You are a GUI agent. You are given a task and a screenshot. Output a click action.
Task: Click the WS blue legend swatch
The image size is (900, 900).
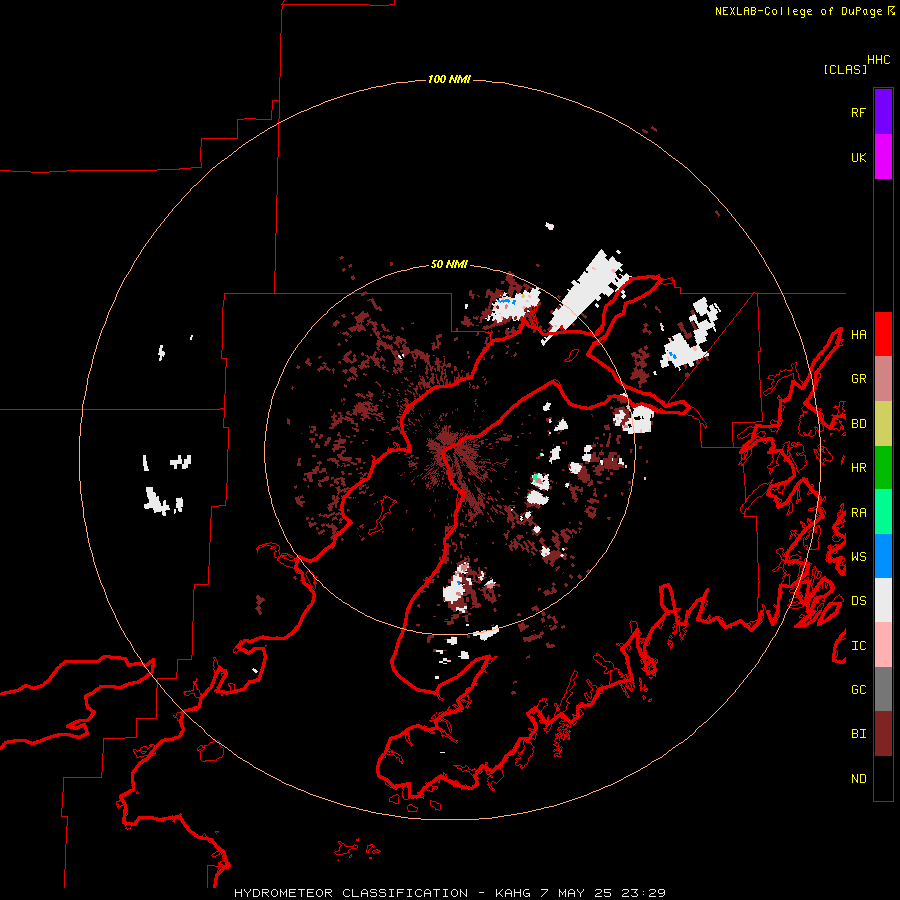pyautogui.click(x=883, y=556)
